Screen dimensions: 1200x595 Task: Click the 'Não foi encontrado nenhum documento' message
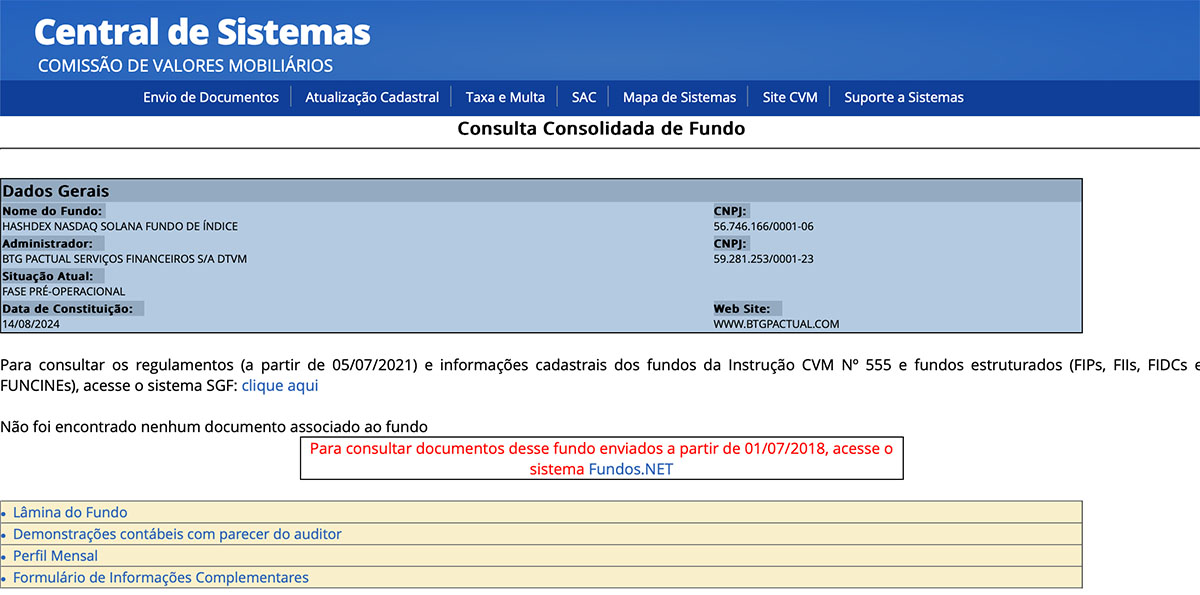214,427
